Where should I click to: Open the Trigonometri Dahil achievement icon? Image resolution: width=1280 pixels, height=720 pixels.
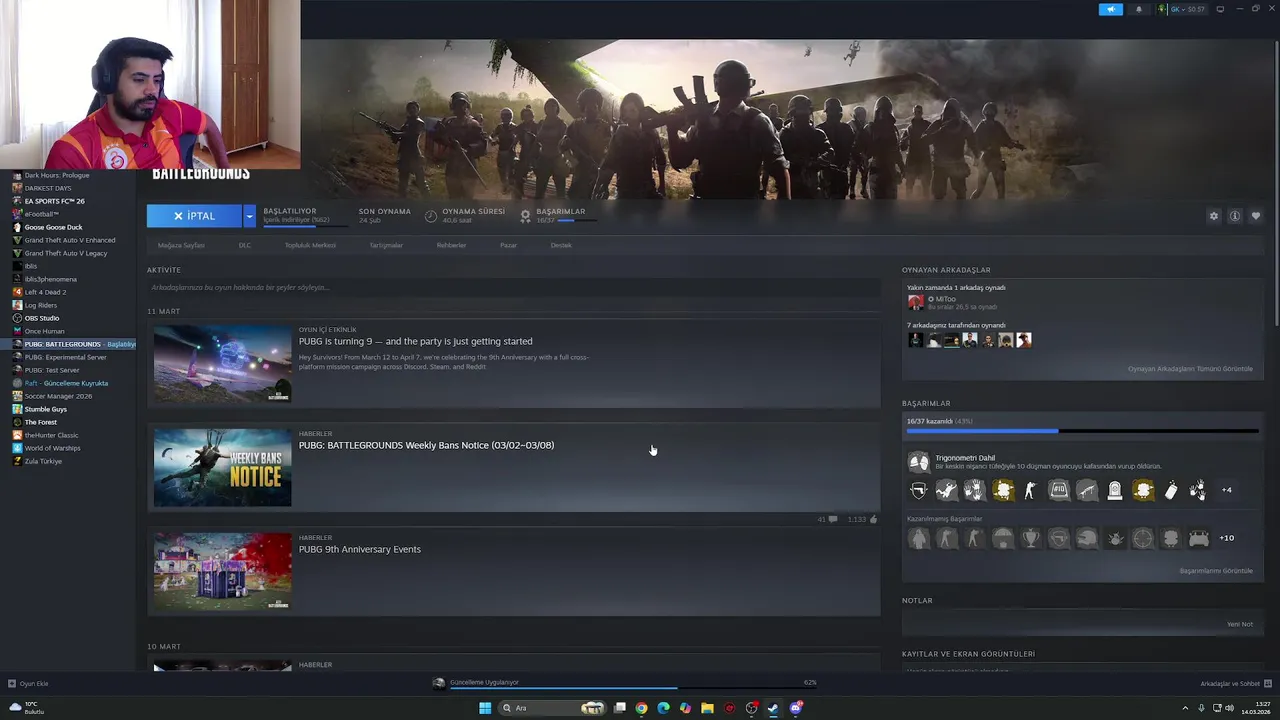tap(918, 462)
